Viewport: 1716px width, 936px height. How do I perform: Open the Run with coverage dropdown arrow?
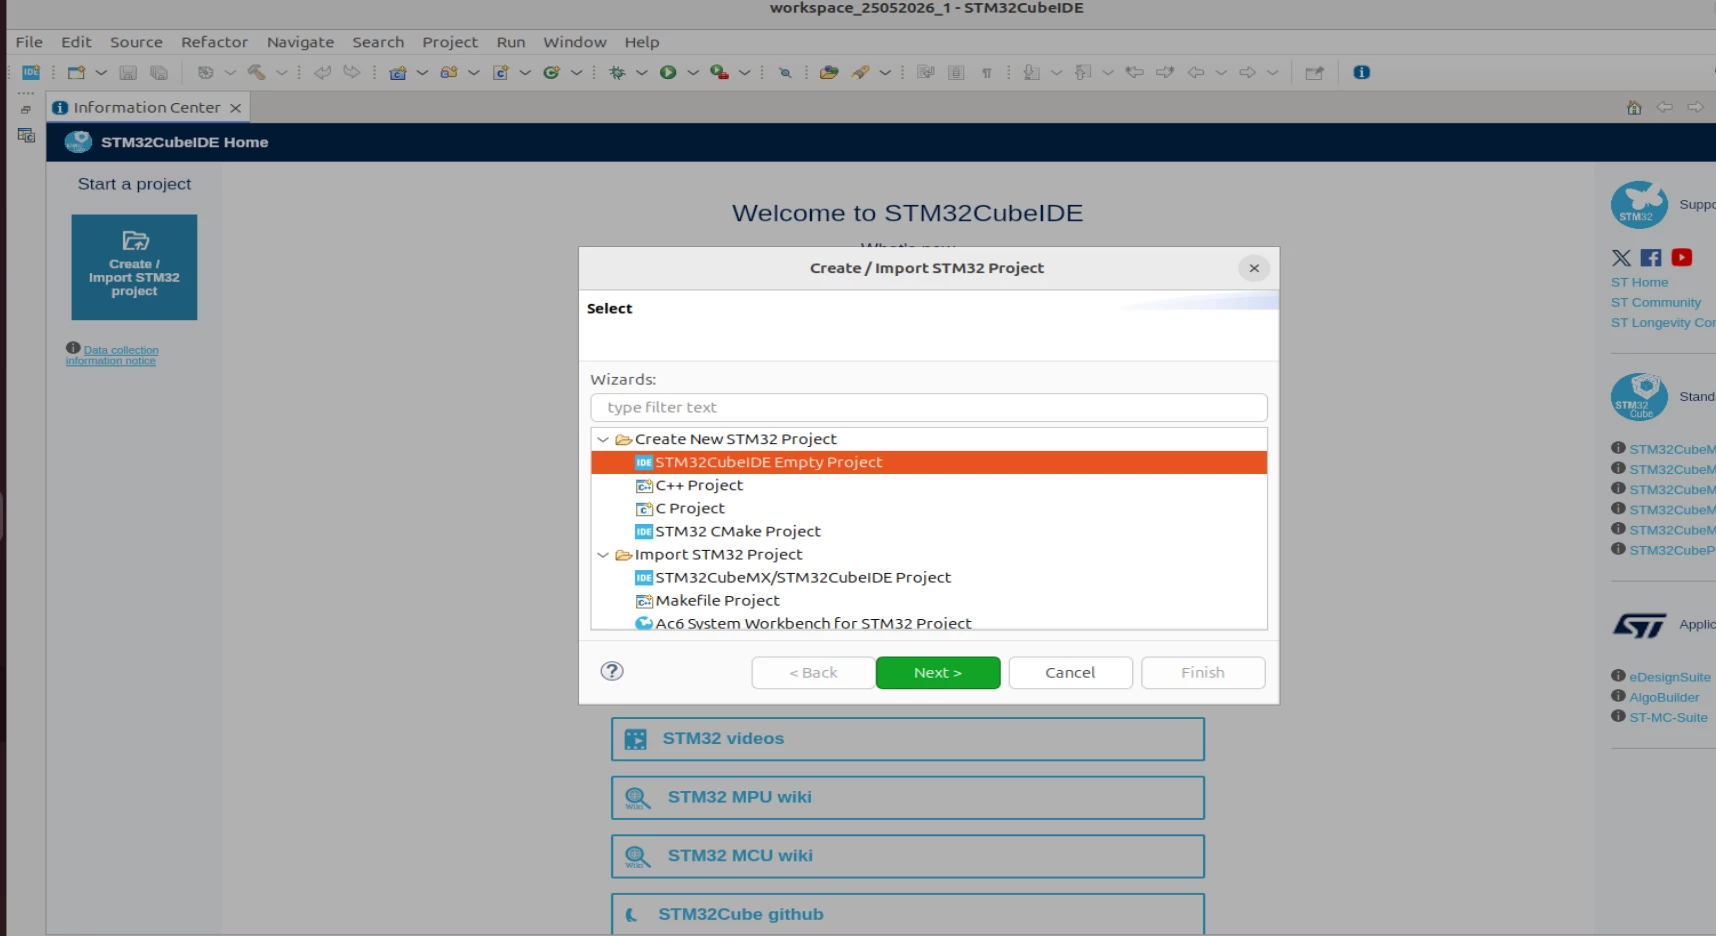click(x=745, y=72)
